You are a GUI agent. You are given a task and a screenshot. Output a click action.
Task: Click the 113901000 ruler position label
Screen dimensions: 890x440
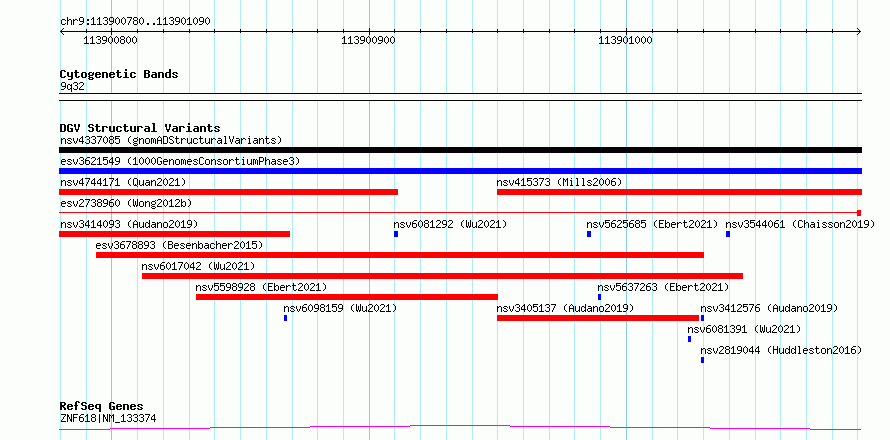(x=625, y=41)
